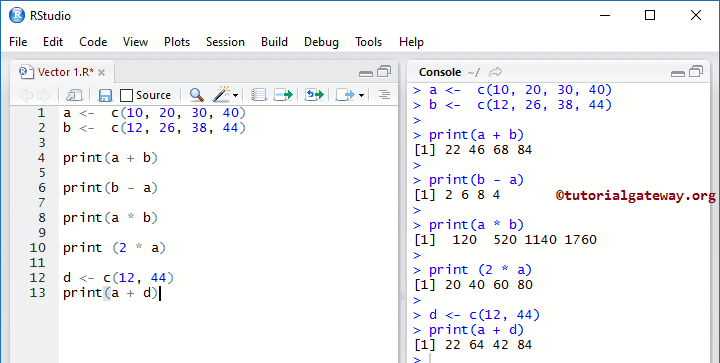
Task: Click console output '[1] 22 46 68 84'
Action: (473, 150)
